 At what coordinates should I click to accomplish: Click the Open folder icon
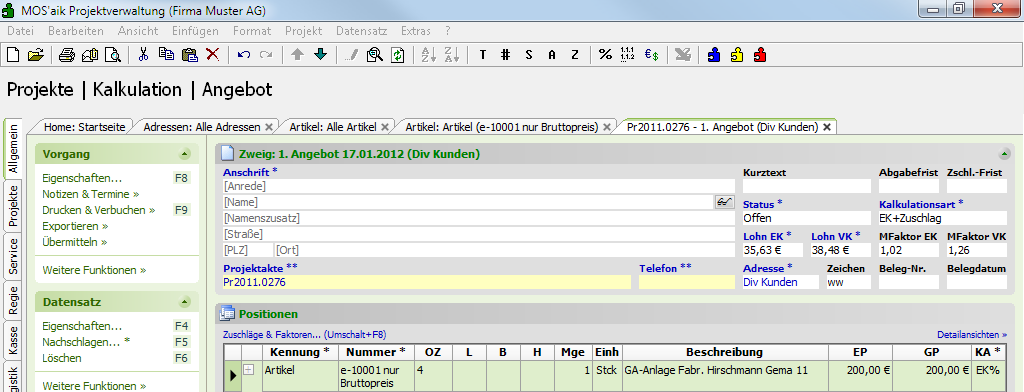click(35, 55)
